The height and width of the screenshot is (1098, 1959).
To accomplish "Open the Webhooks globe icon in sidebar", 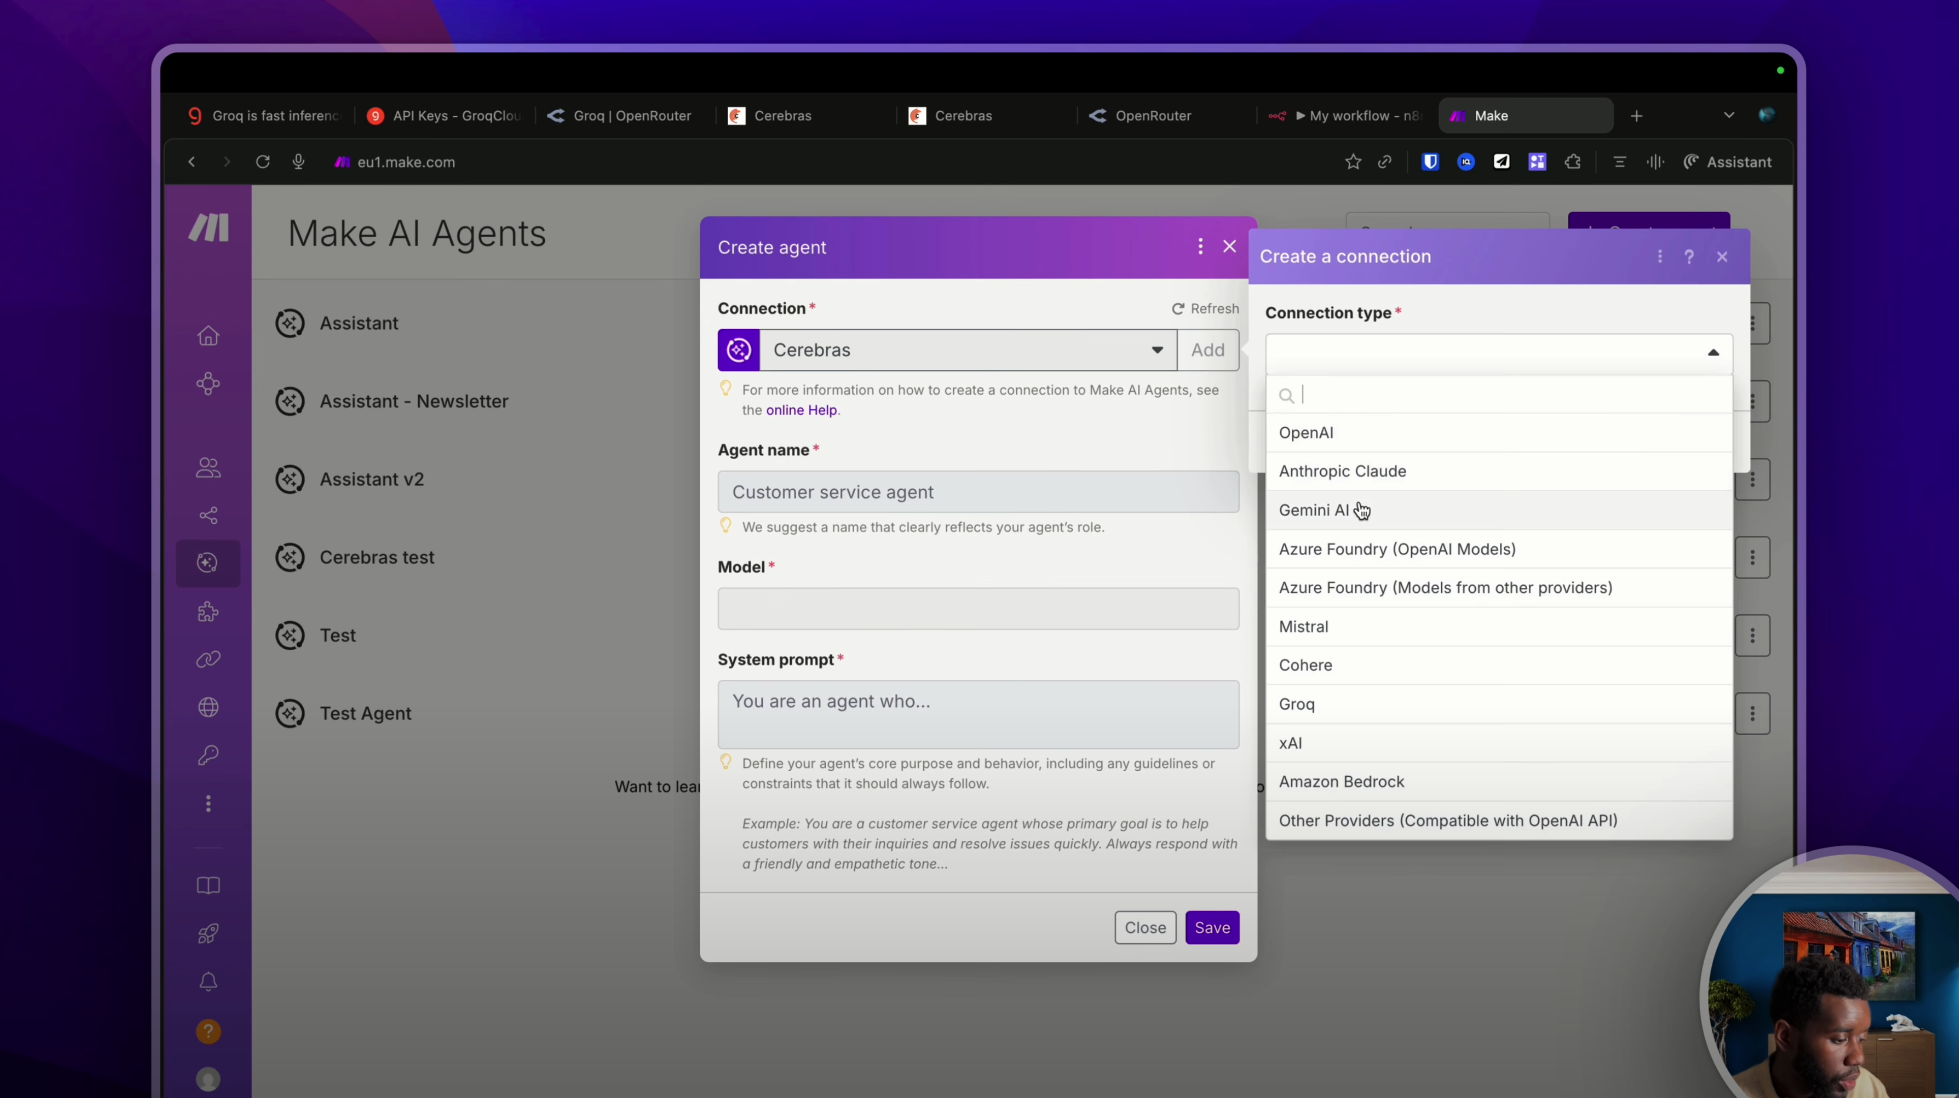I will coord(208,707).
